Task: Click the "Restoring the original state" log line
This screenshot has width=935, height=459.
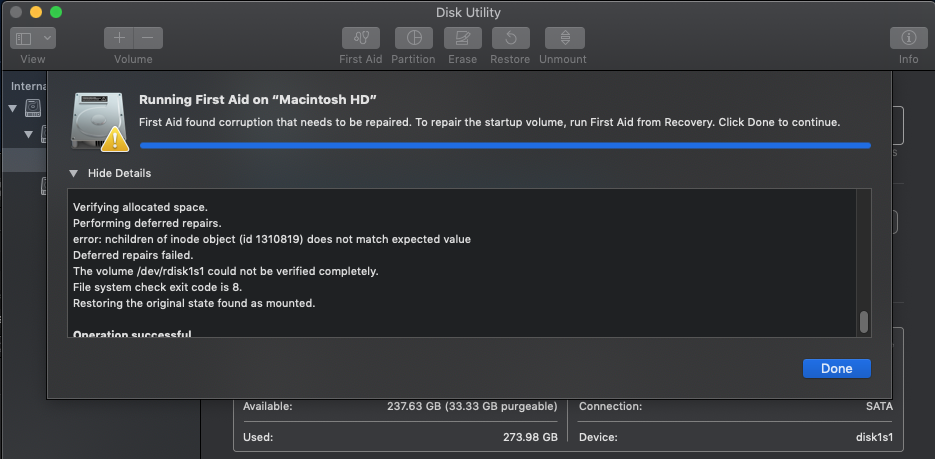Action: click(x=194, y=303)
